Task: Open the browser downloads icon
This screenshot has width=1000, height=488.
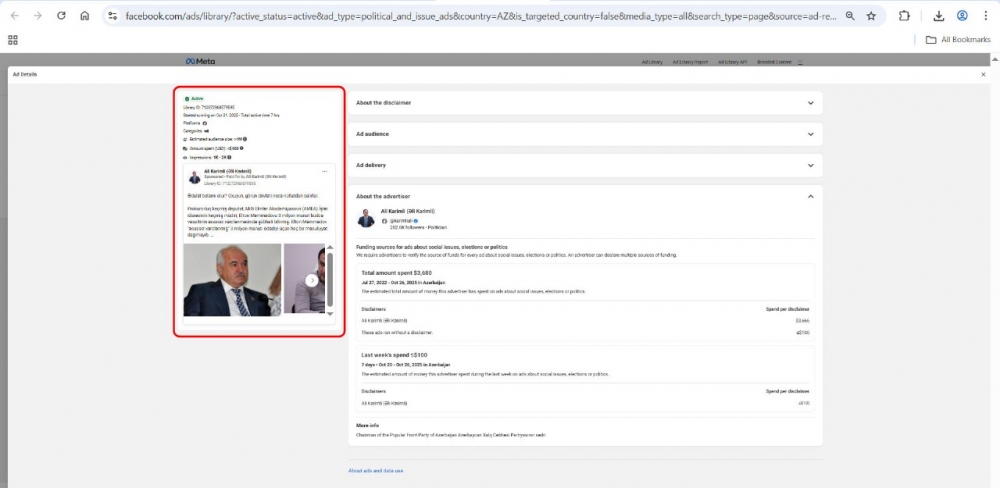Action: (x=939, y=16)
